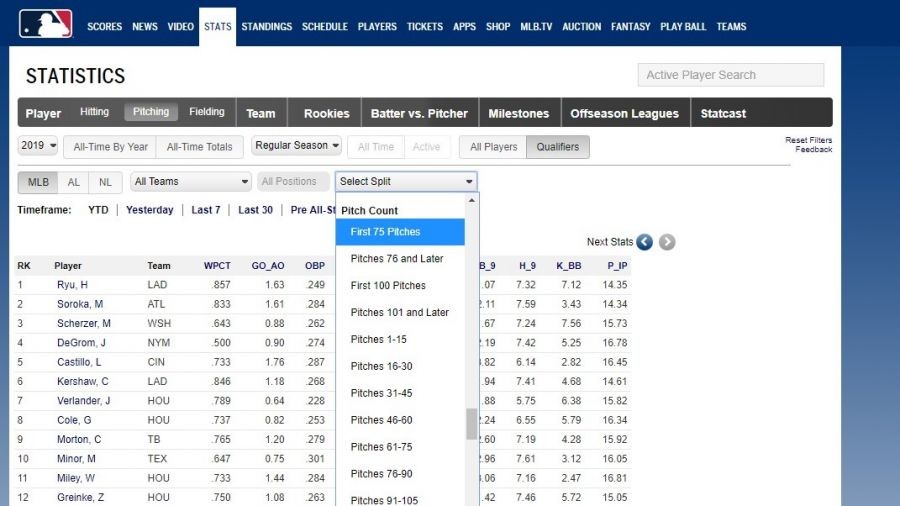This screenshot has width=900, height=506.
Task: Sort by K_BB column
Action: pyautogui.click(x=569, y=266)
